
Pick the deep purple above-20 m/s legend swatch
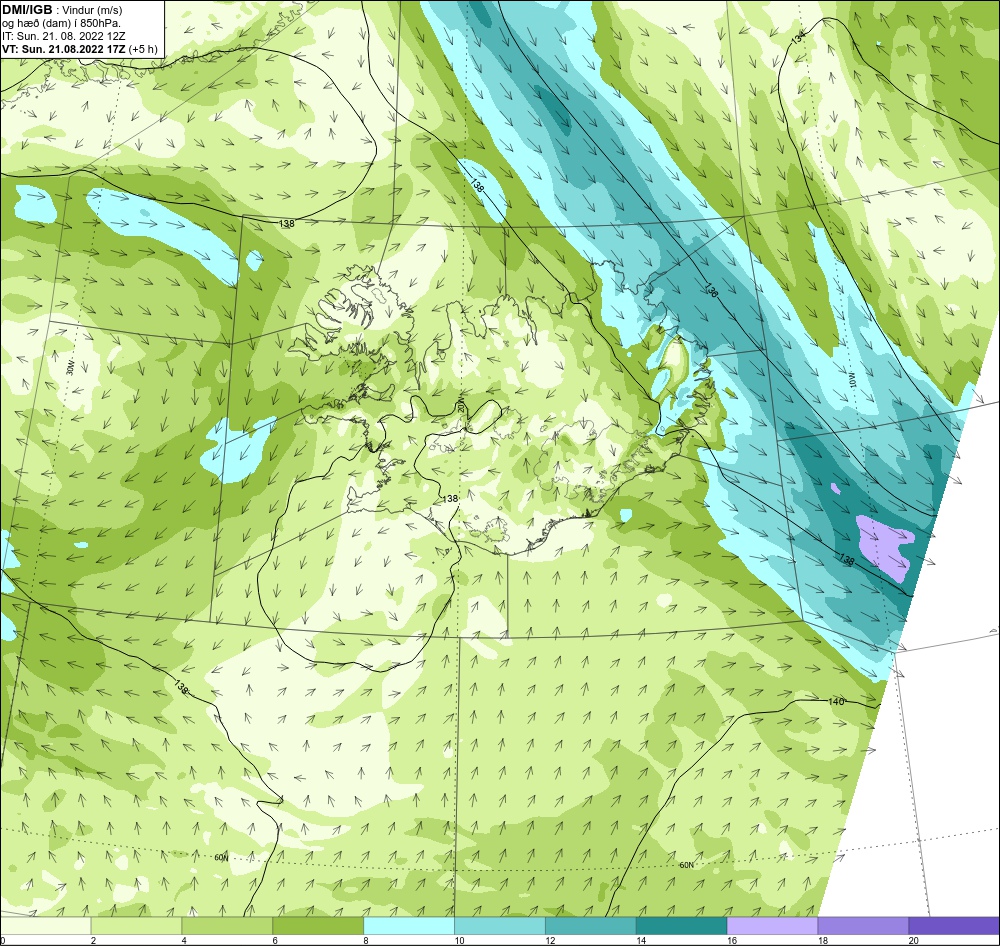953,924
